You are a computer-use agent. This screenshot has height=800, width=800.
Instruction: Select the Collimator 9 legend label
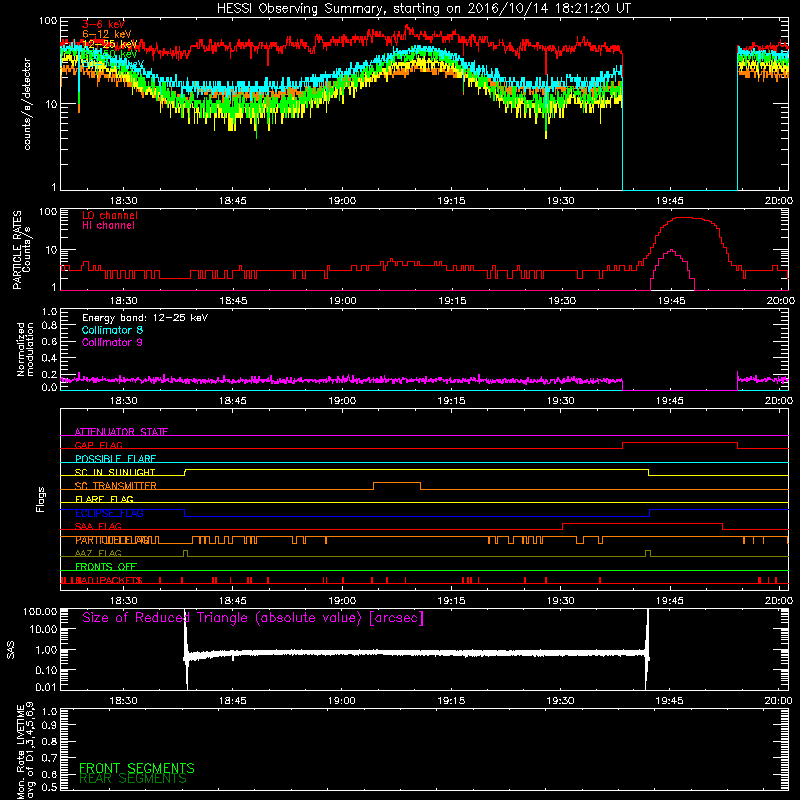(112, 342)
